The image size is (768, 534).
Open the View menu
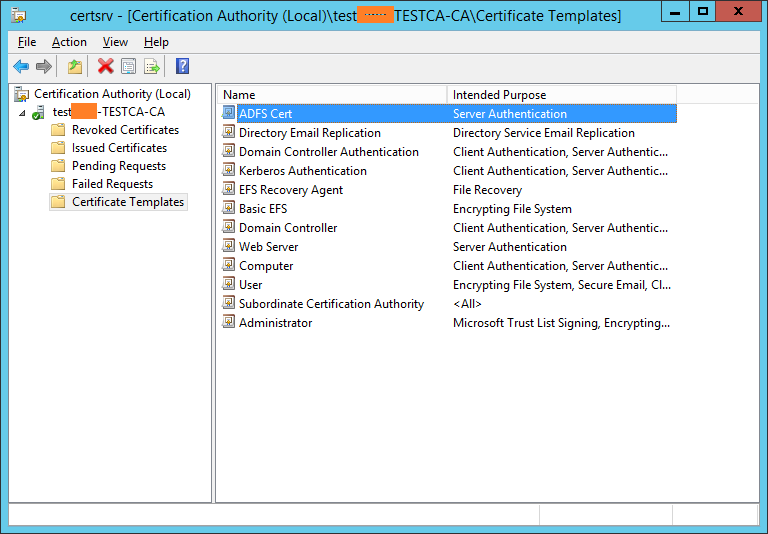(x=115, y=42)
